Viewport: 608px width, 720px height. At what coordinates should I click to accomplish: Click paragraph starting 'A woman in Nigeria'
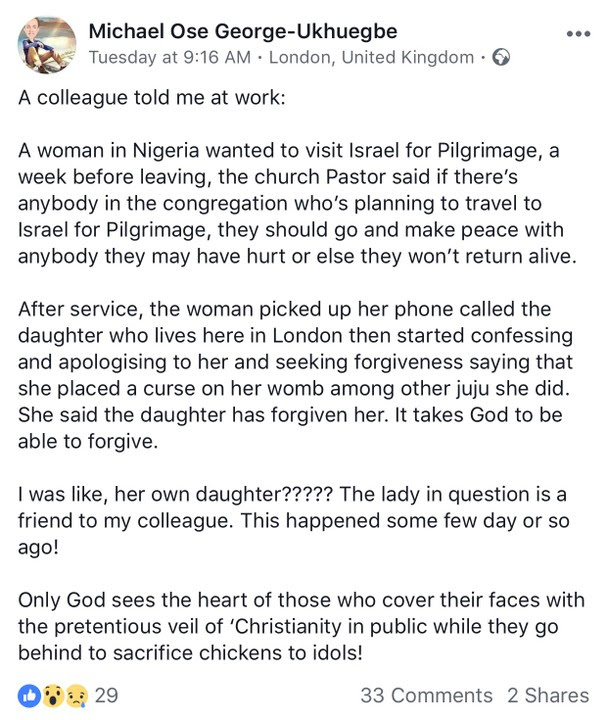(297, 203)
